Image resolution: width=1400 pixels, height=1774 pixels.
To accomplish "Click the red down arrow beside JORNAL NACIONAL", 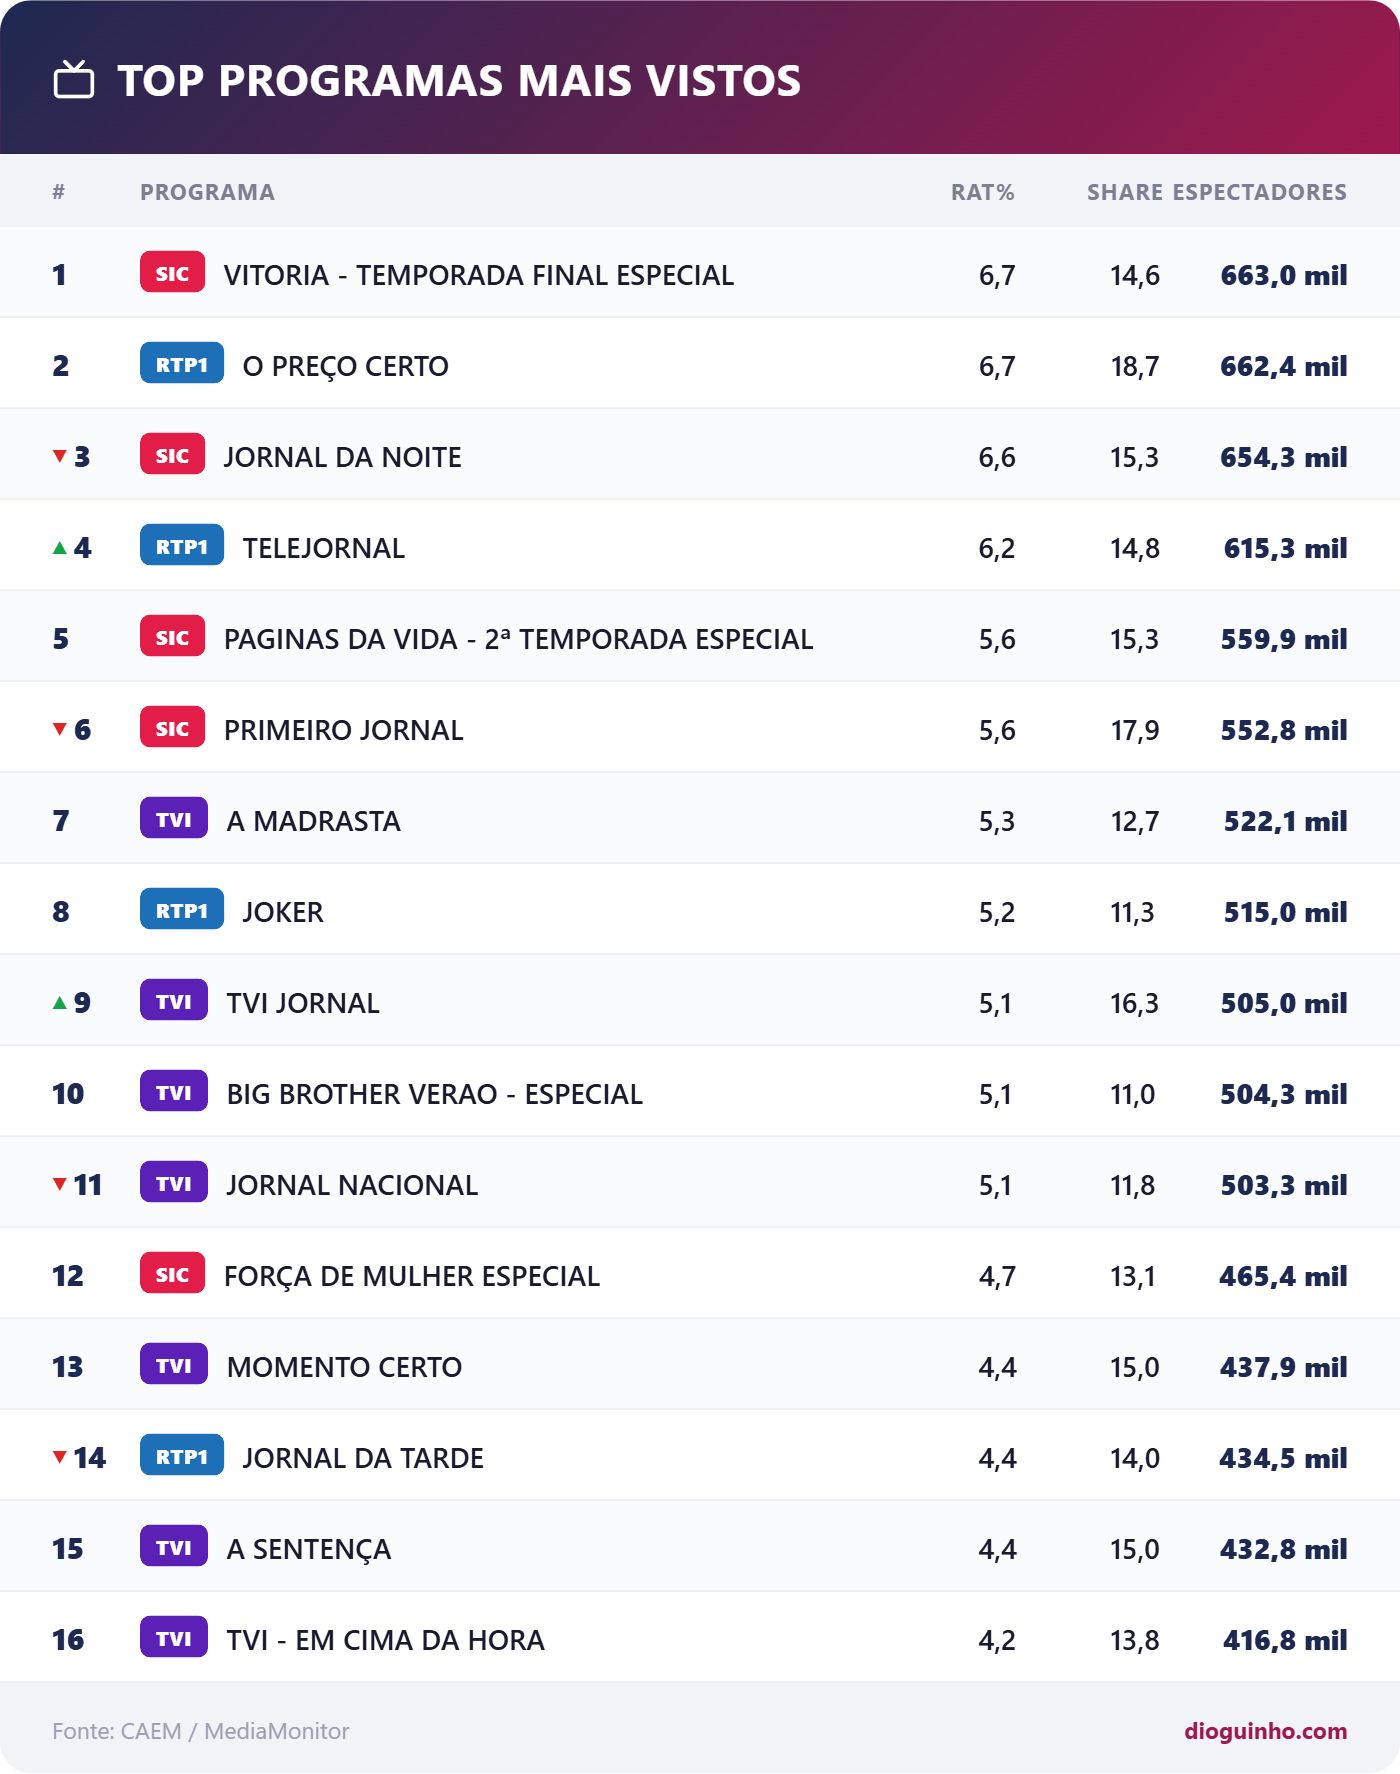I will click(60, 1185).
